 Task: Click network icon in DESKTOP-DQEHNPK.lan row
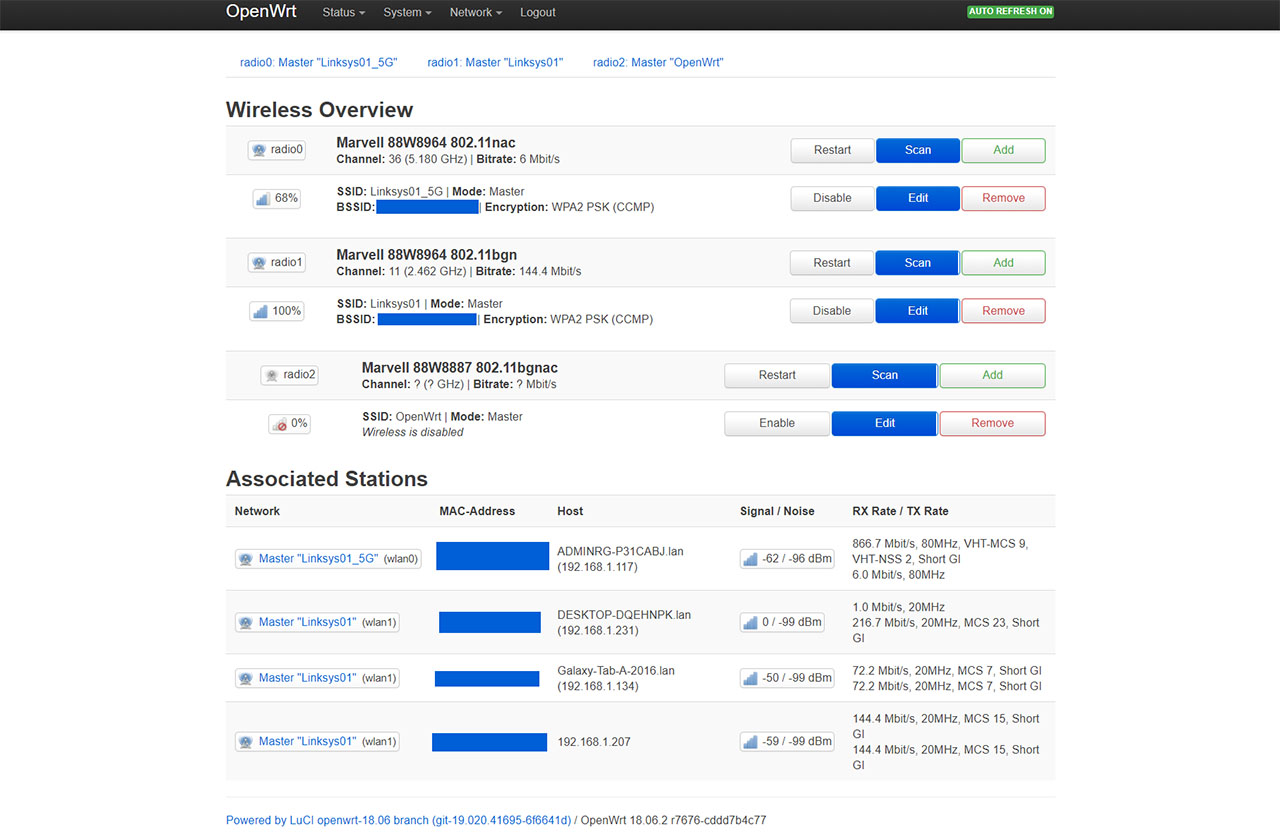click(x=246, y=622)
